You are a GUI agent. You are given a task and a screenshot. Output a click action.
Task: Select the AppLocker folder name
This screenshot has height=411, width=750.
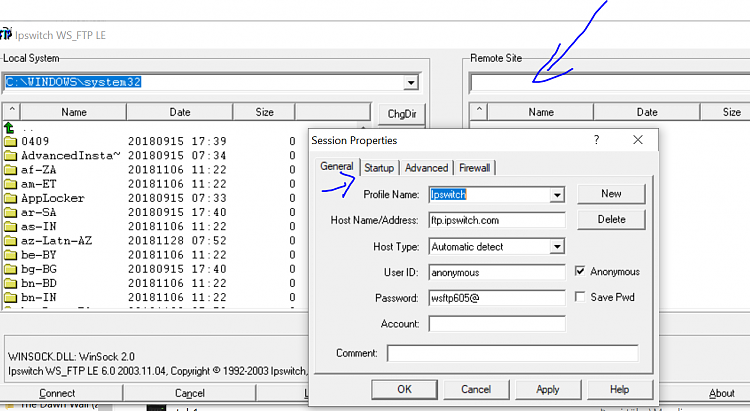click(x=53, y=198)
